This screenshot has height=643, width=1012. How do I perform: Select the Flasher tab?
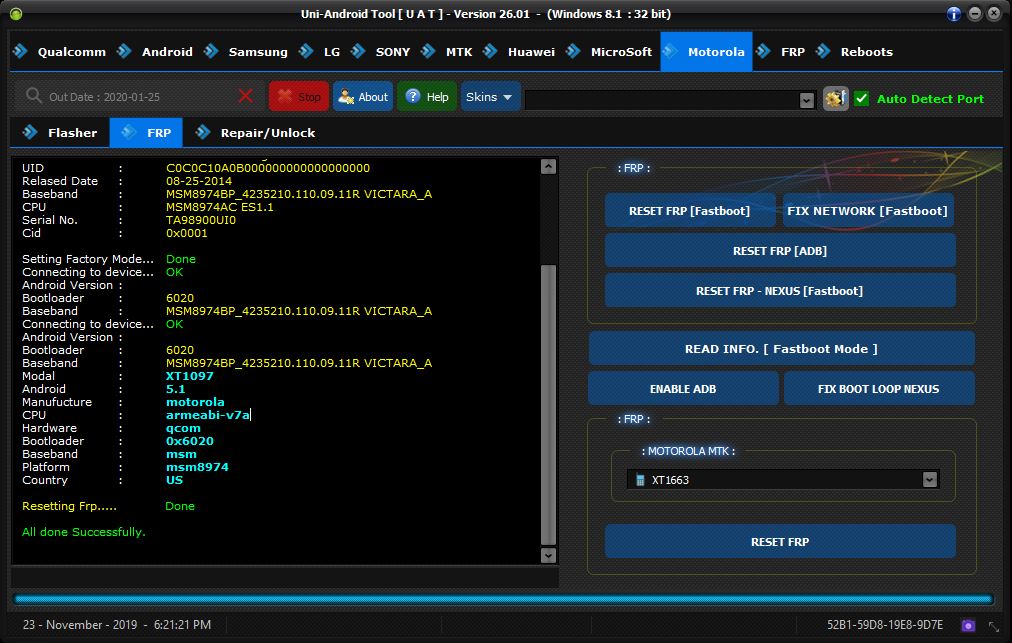(72, 132)
